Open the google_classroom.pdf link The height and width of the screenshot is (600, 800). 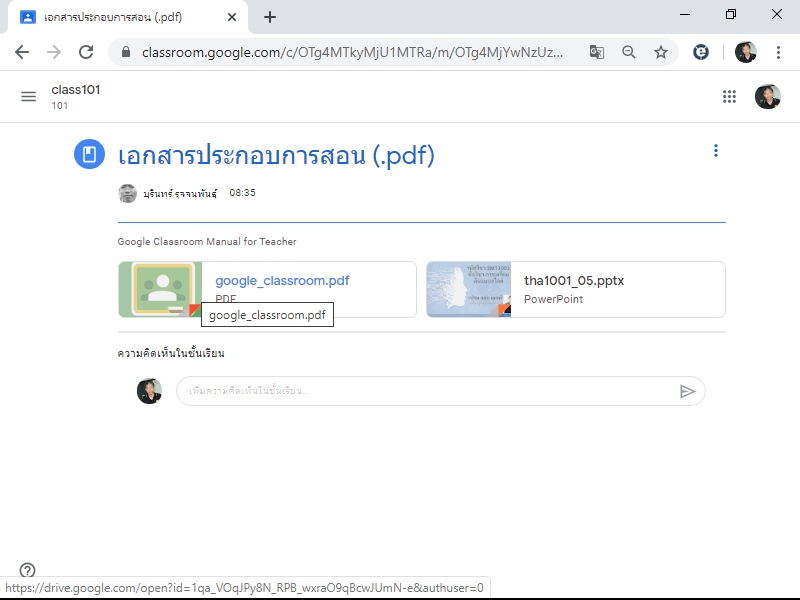pyautogui.click(x=282, y=281)
